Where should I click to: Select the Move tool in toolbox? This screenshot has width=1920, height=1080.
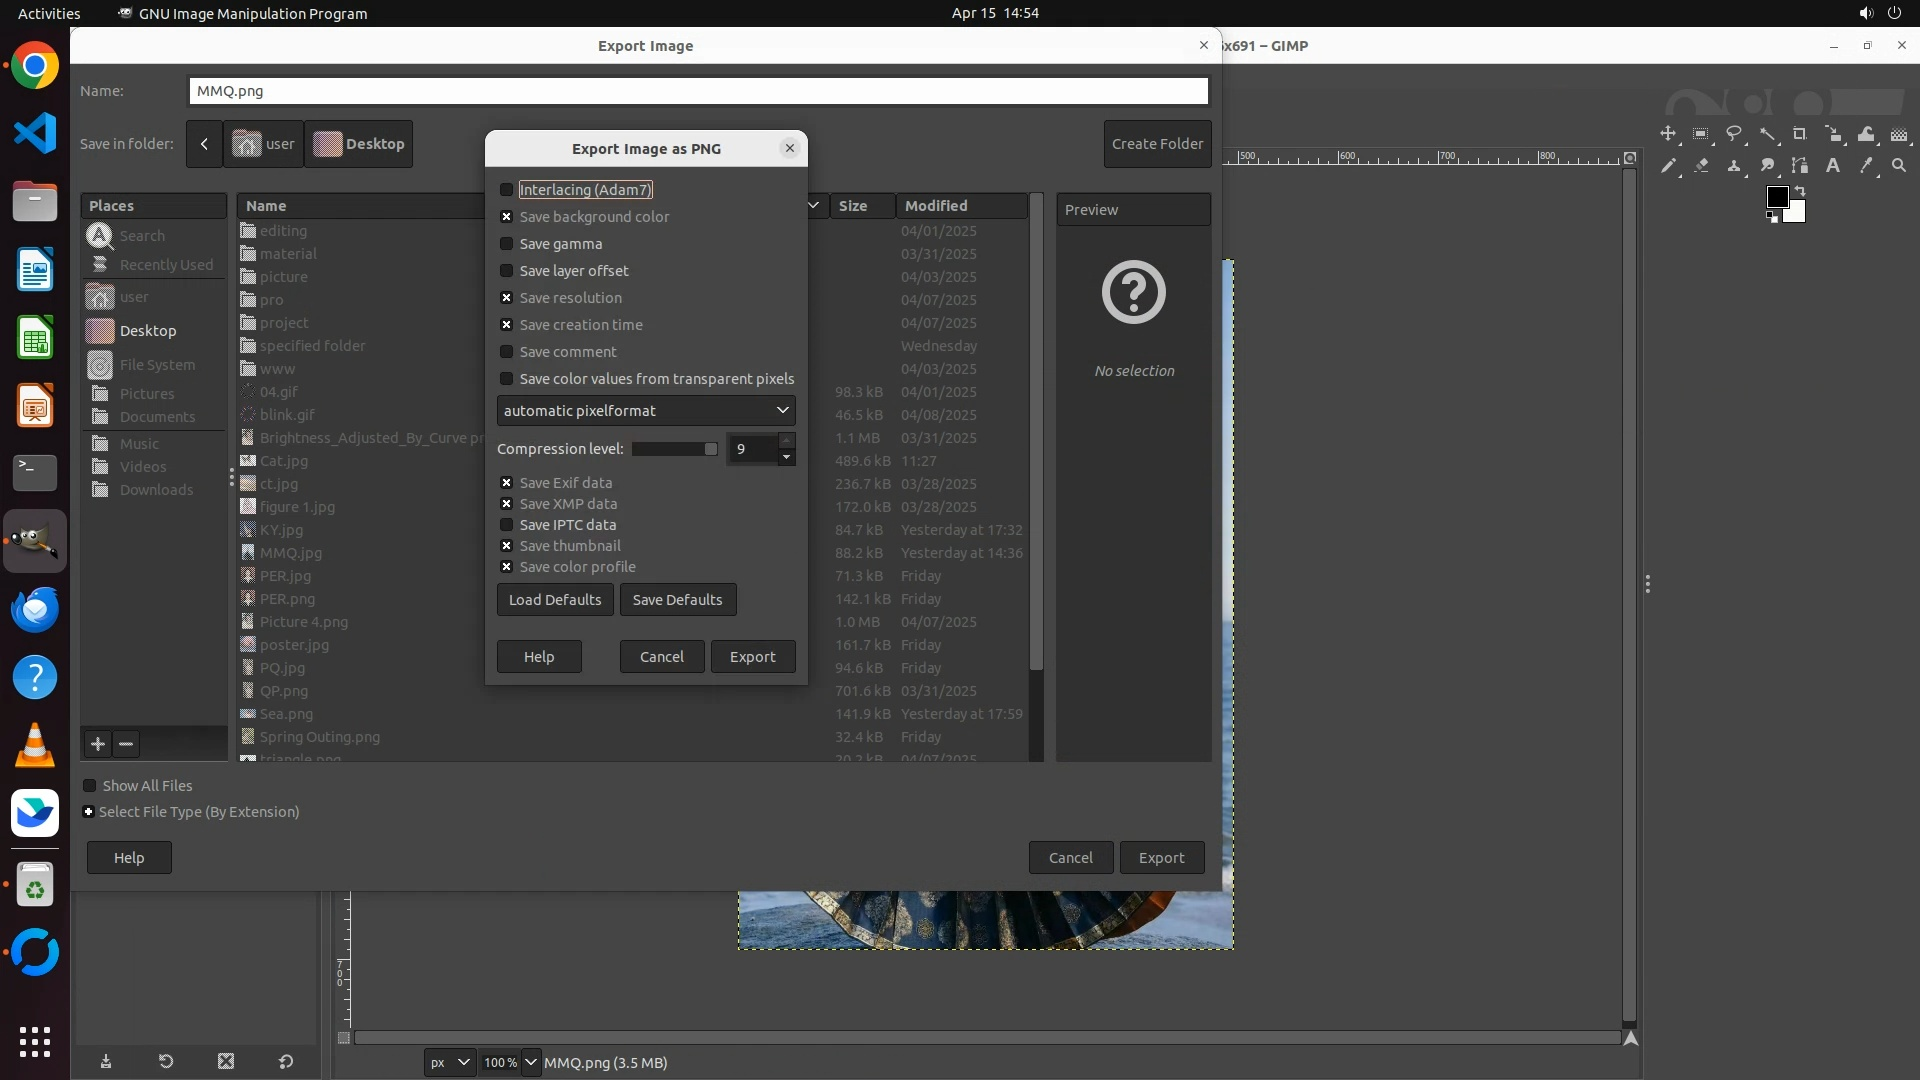click(x=1667, y=134)
